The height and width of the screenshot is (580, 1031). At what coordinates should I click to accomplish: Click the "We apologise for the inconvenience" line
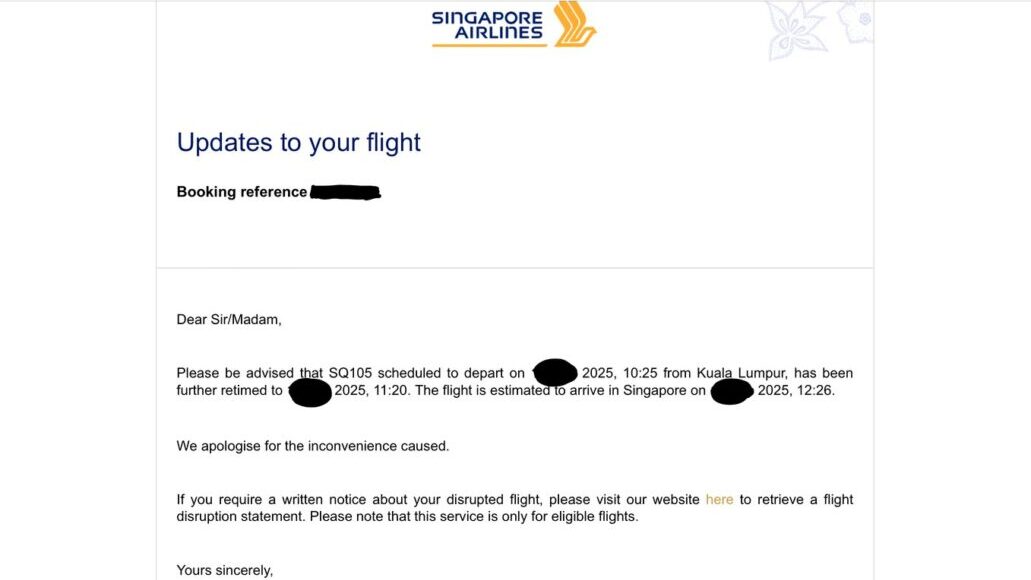[313, 446]
